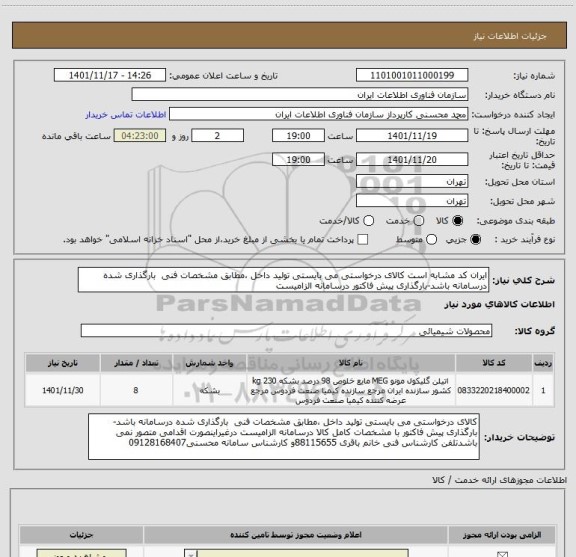Click the تاریخ نیاز column header

pyautogui.click(x=62, y=363)
